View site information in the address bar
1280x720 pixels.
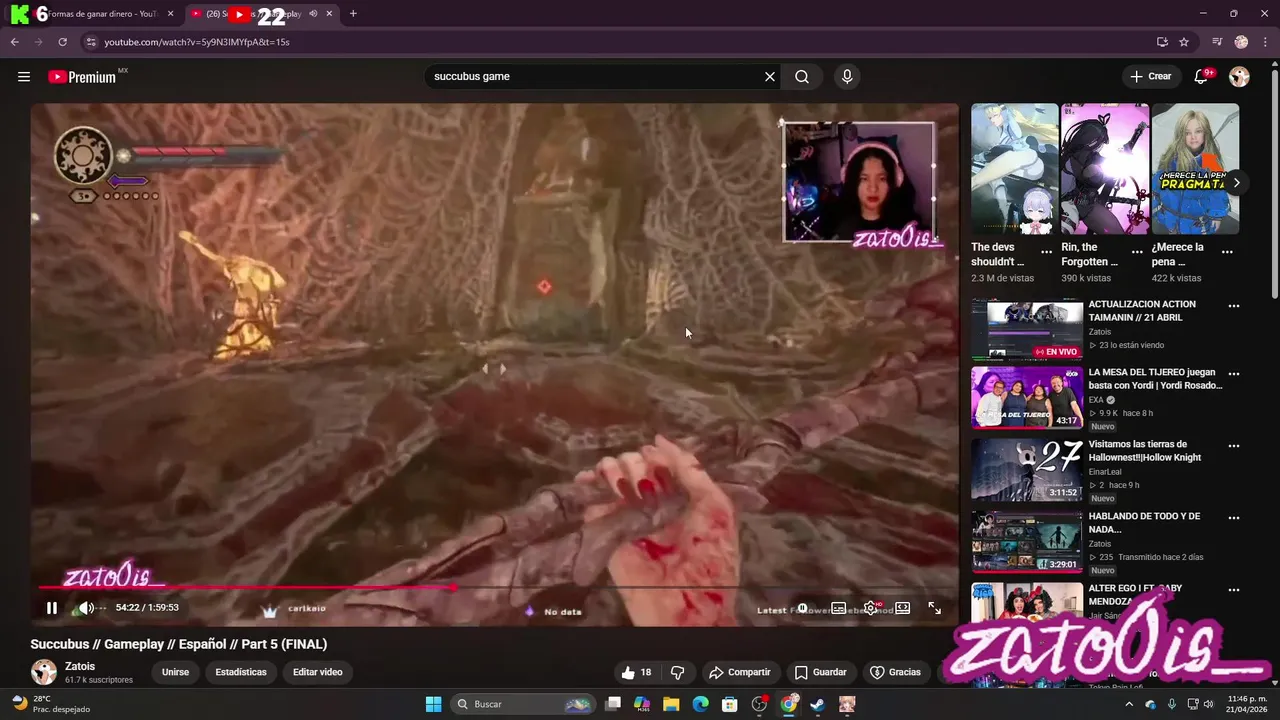click(x=91, y=42)
